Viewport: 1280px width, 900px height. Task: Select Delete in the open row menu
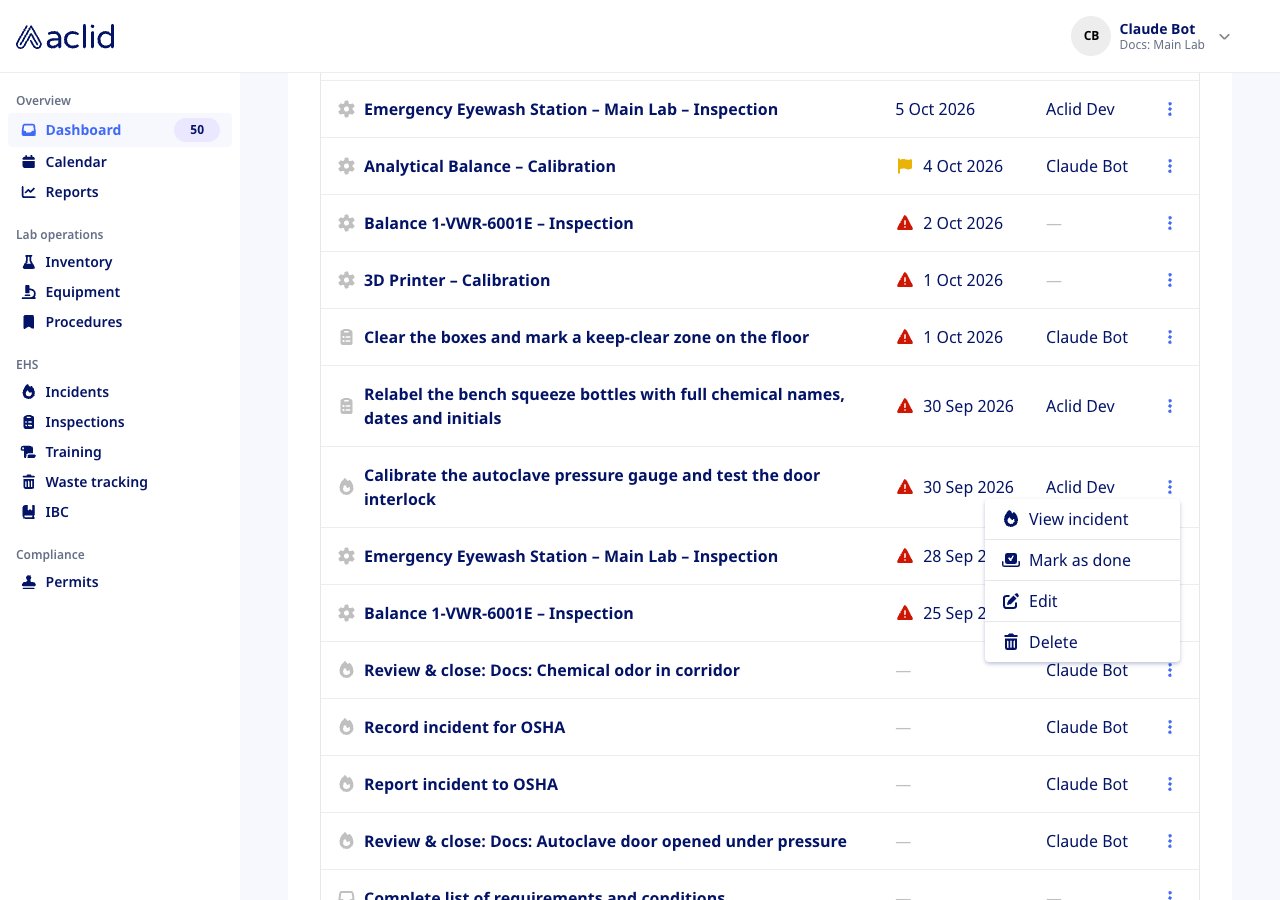[1082, 642]
